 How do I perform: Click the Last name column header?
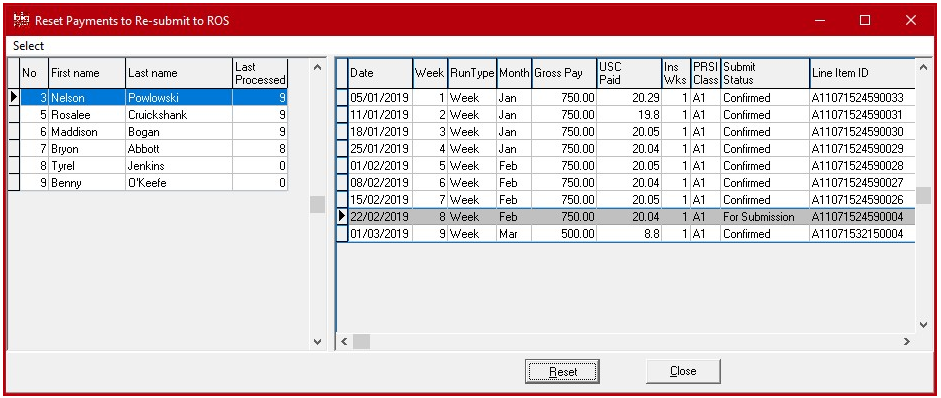coord(179,73)
